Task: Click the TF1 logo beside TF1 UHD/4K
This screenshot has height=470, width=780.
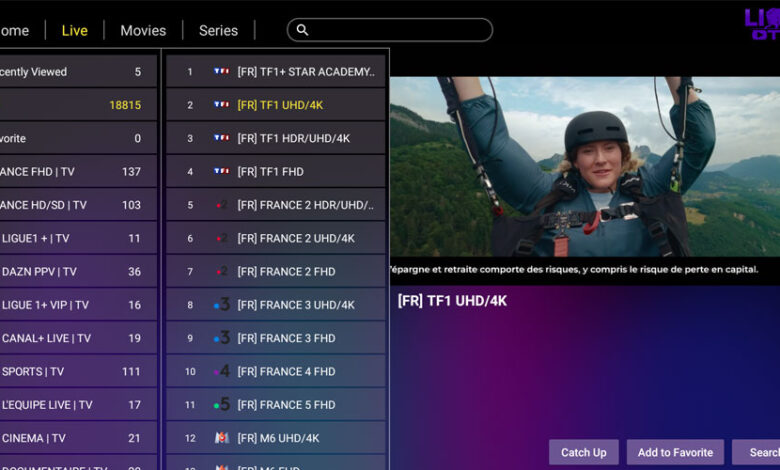Action: (x=221, y=105)
